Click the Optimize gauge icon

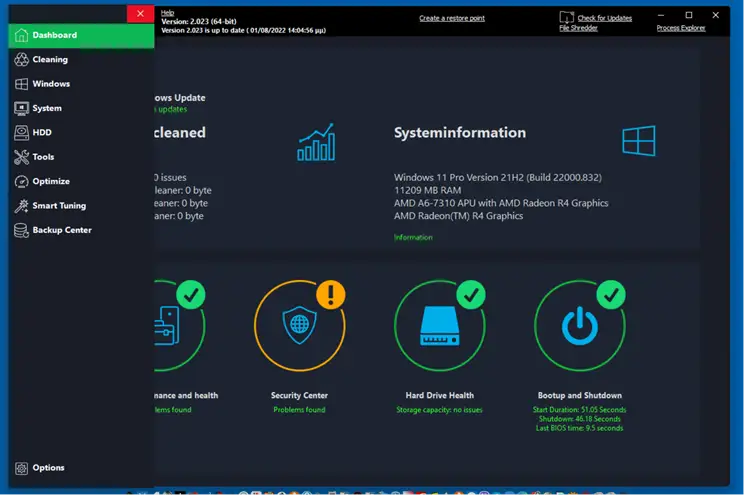21,181
